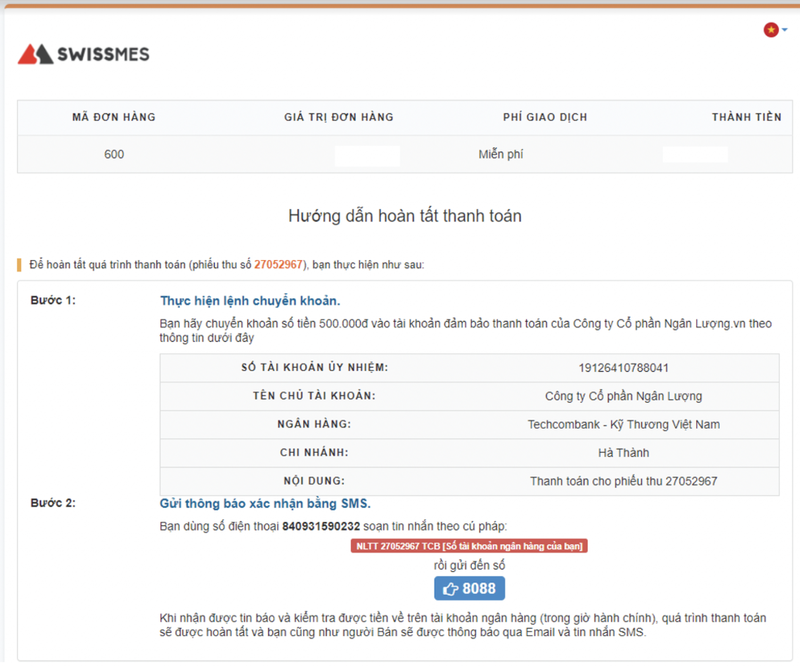
Task: Click the order code value 600
Action: [x=114, y=154]
